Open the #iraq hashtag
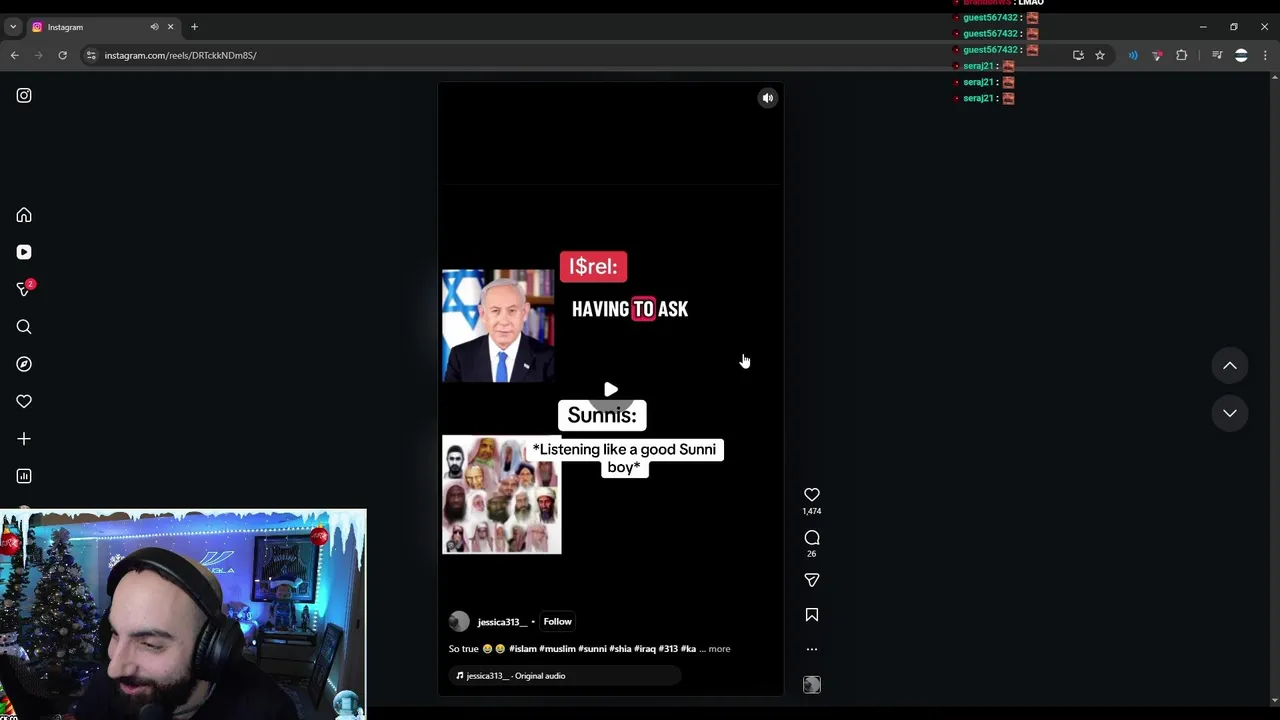 [x=645, y=649]
